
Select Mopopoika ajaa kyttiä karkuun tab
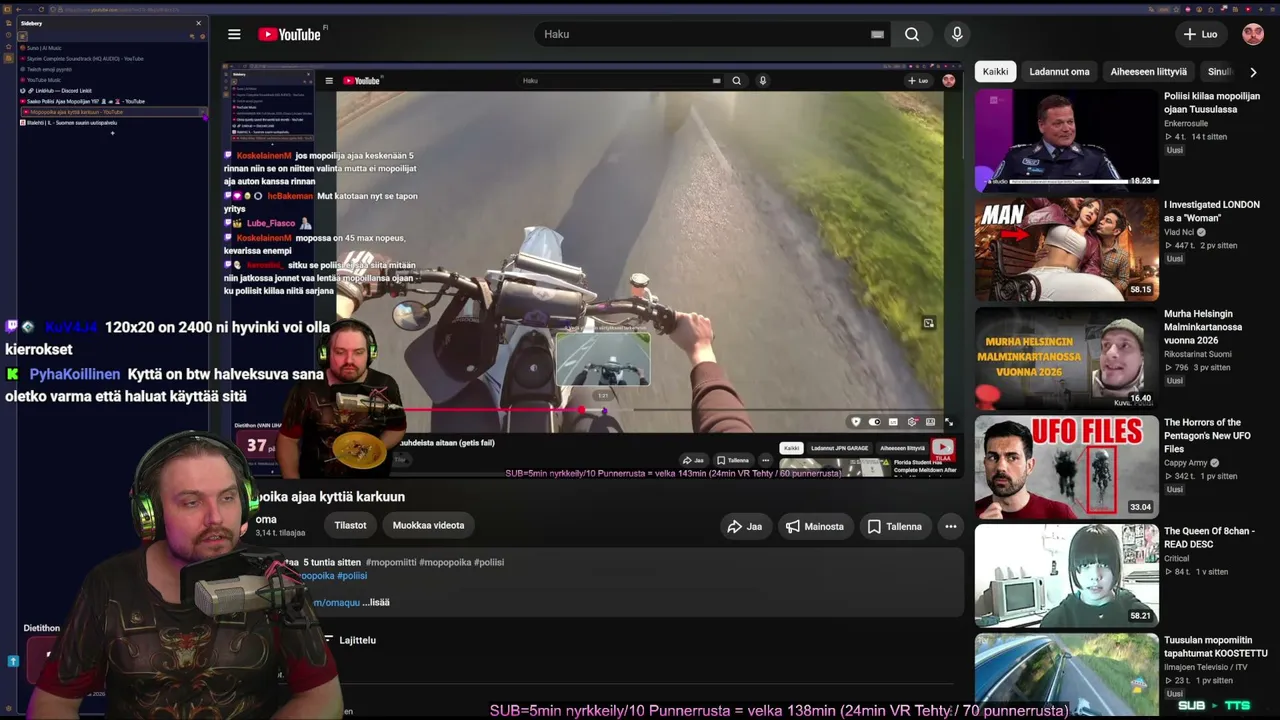coord(112,112)
